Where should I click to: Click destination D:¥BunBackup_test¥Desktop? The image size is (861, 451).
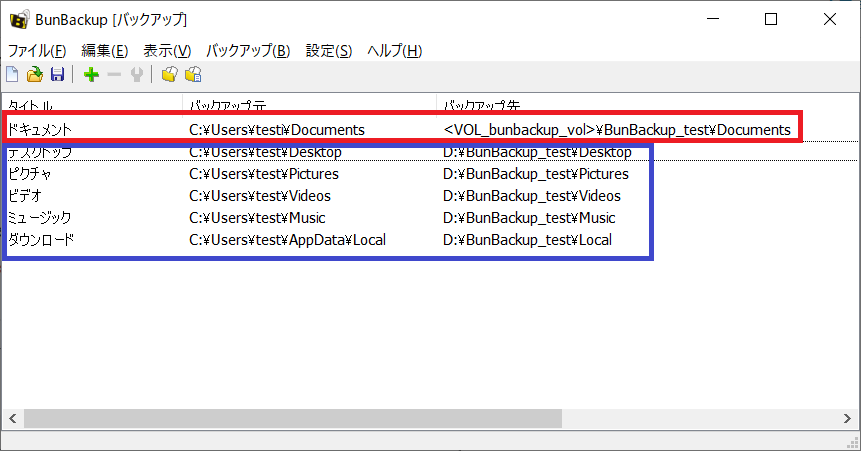pos(537,152)
